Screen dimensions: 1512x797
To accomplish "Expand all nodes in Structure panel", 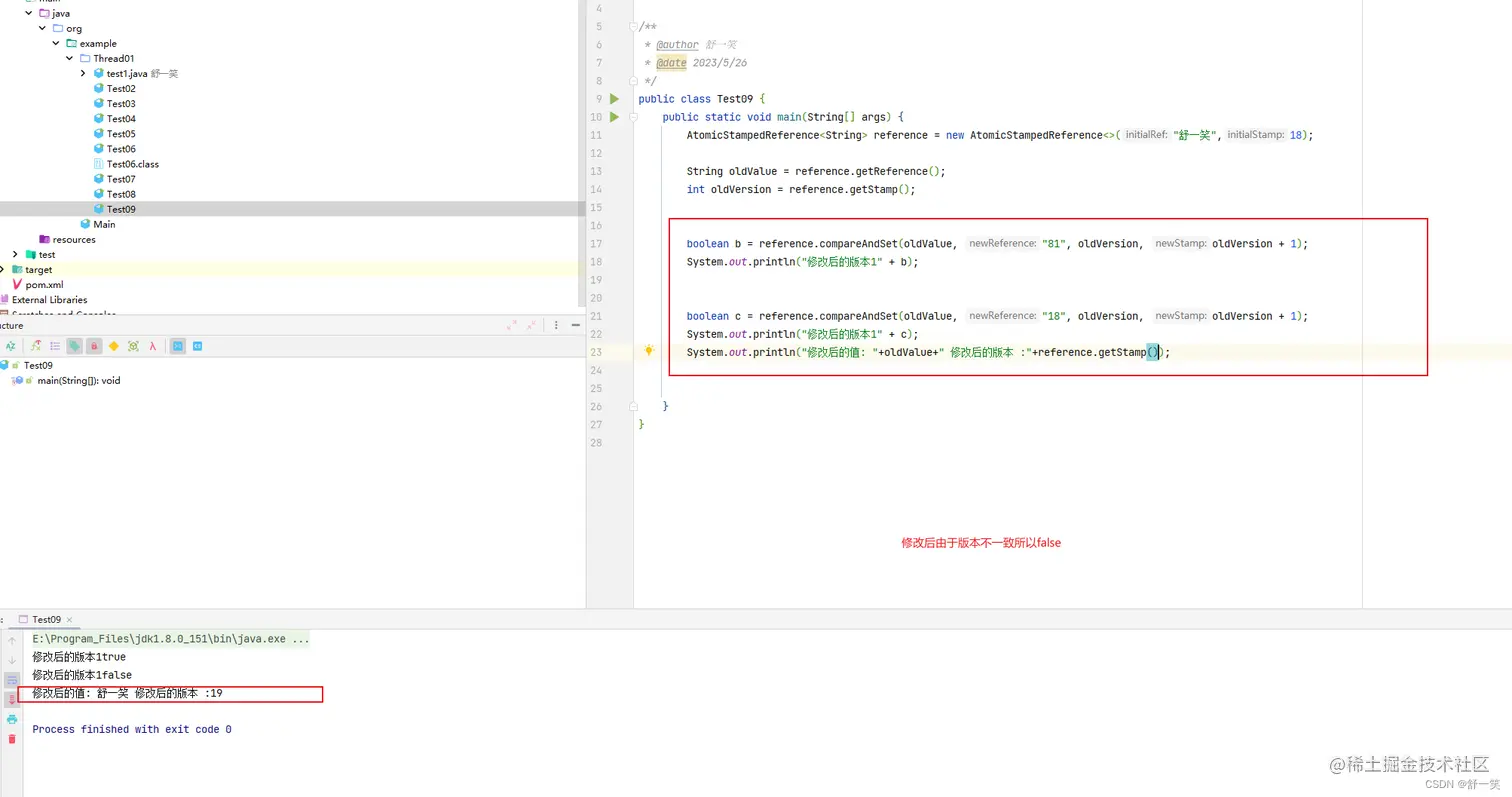I will [x=512, y=325].
